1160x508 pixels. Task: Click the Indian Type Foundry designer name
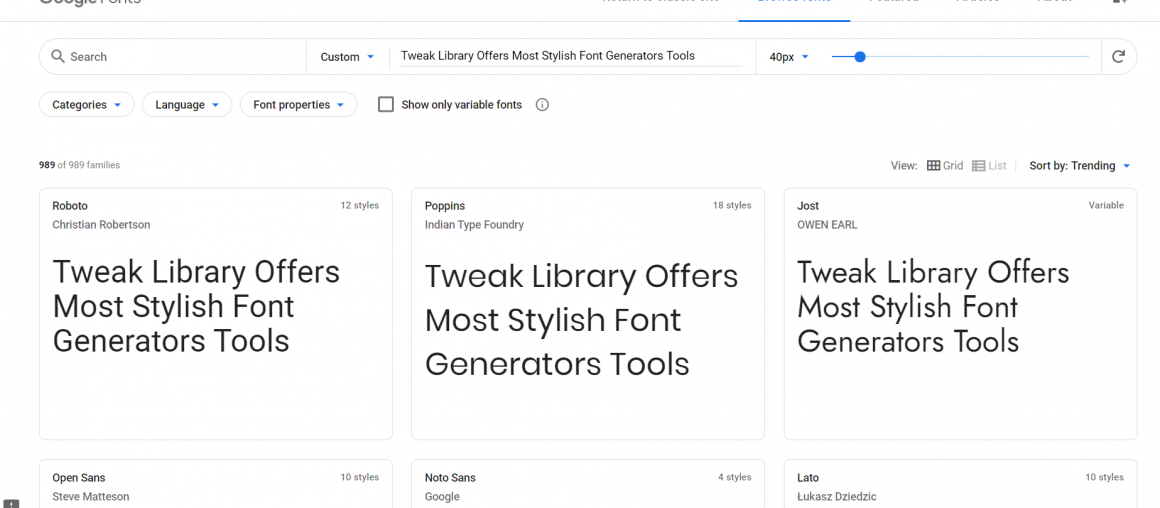[x=474, y=225]
